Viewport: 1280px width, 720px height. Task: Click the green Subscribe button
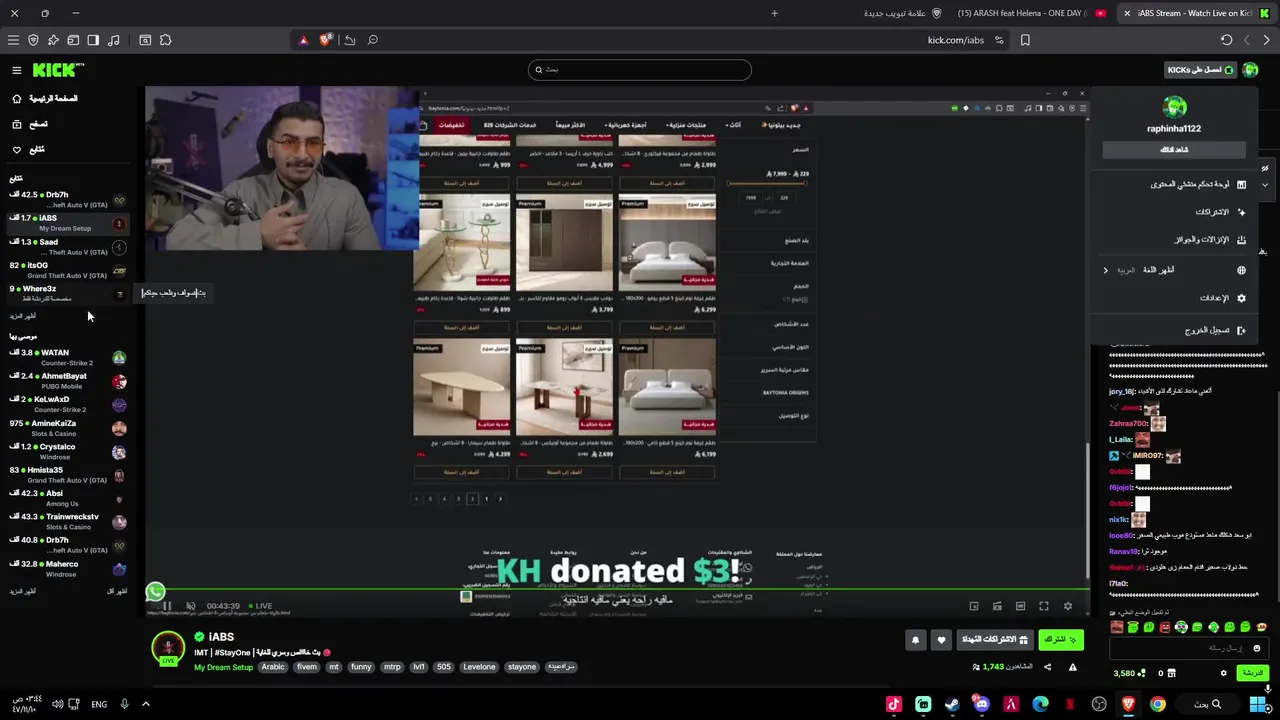click(1060, 639)
